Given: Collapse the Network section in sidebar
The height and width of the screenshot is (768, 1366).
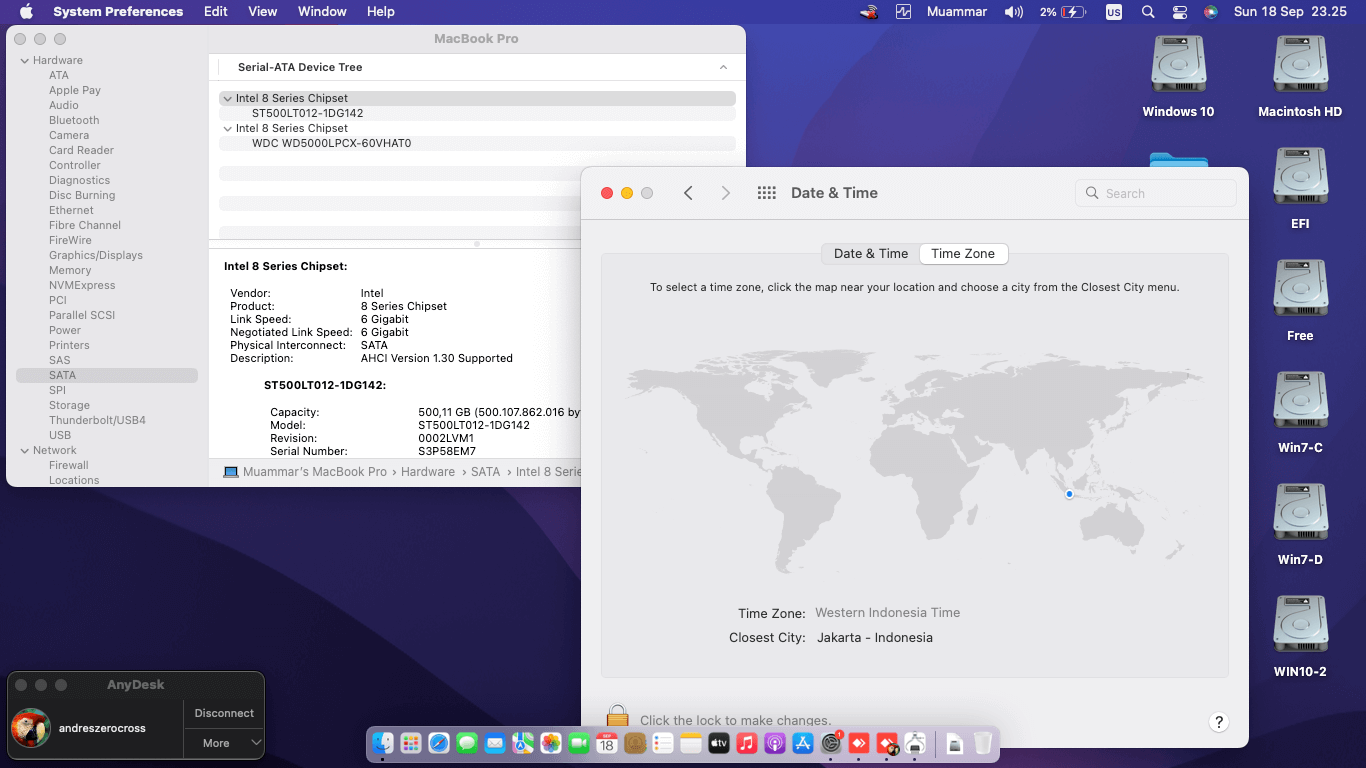Looking at the screenshot, I should point(25,450).
